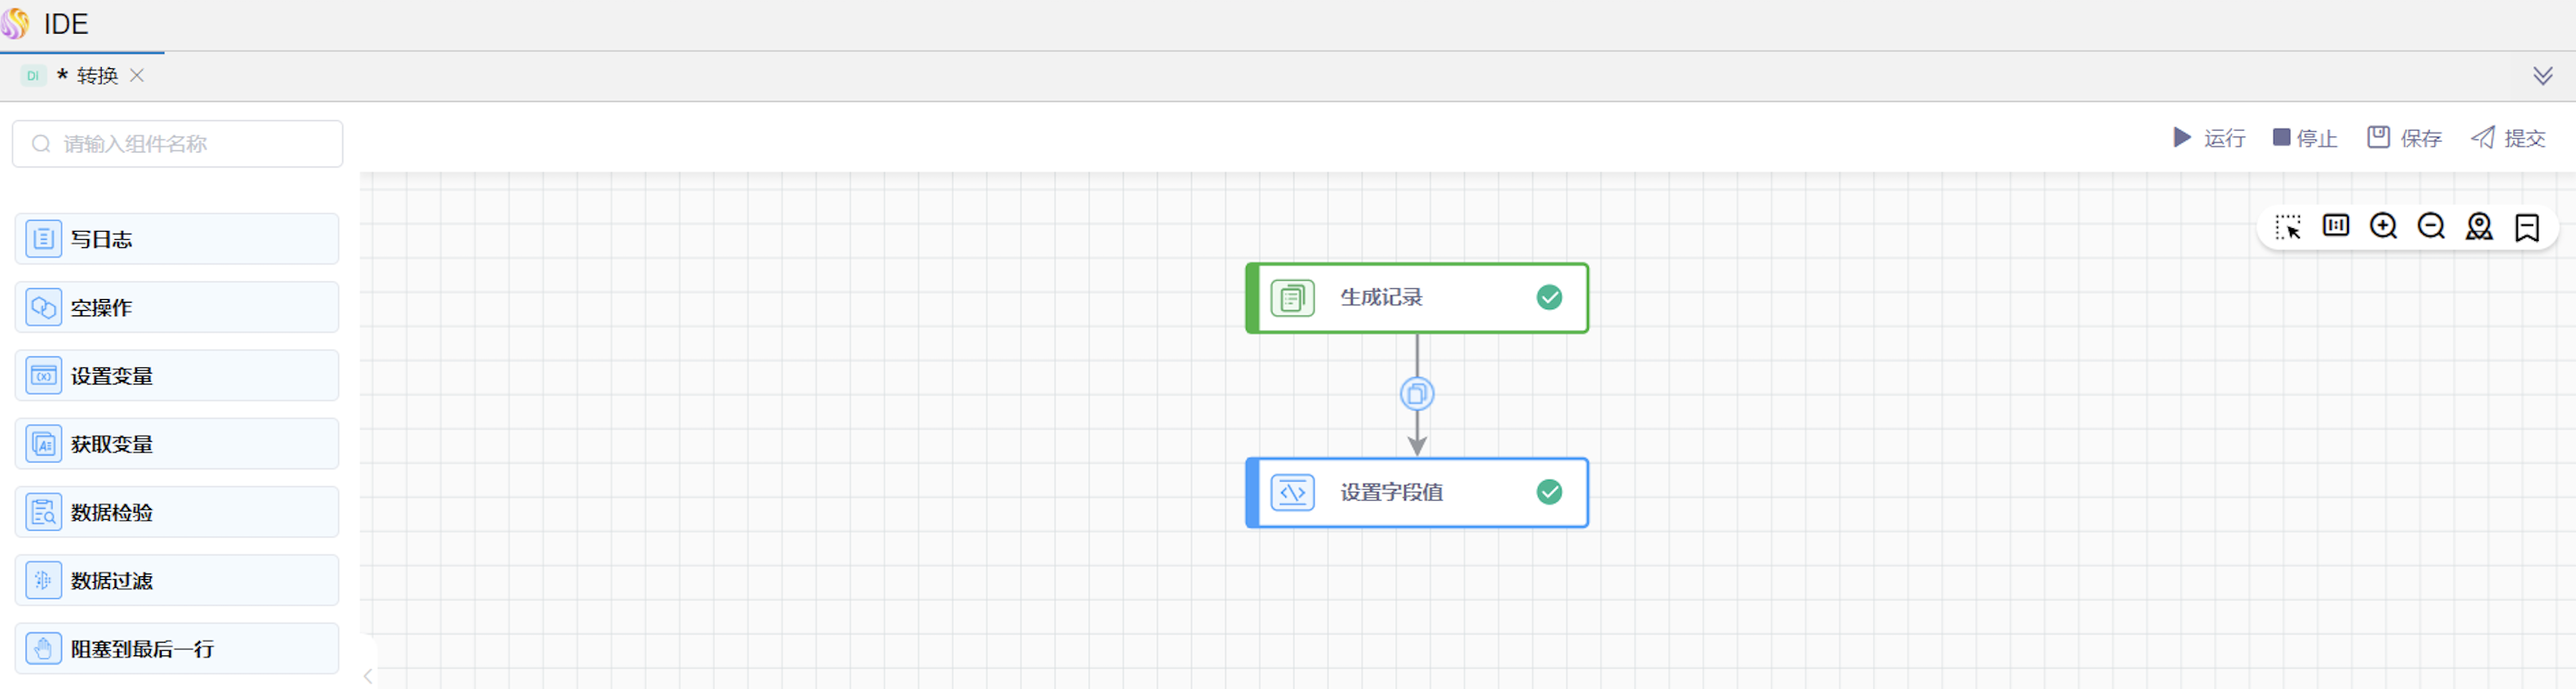Close the 转换 tab

coord(137,76)
